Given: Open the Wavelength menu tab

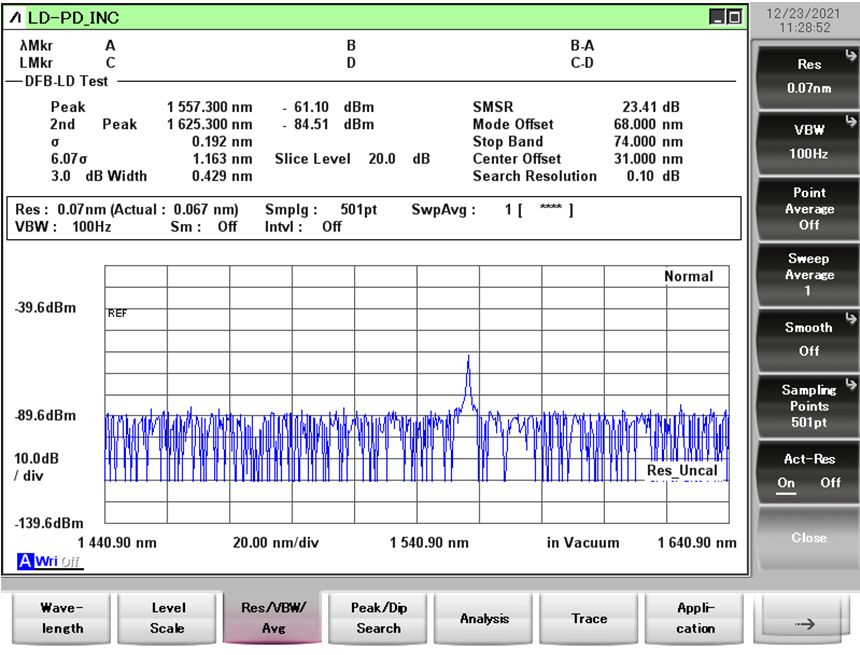Looking at the screenshot, I should click(x=62, y=618).
